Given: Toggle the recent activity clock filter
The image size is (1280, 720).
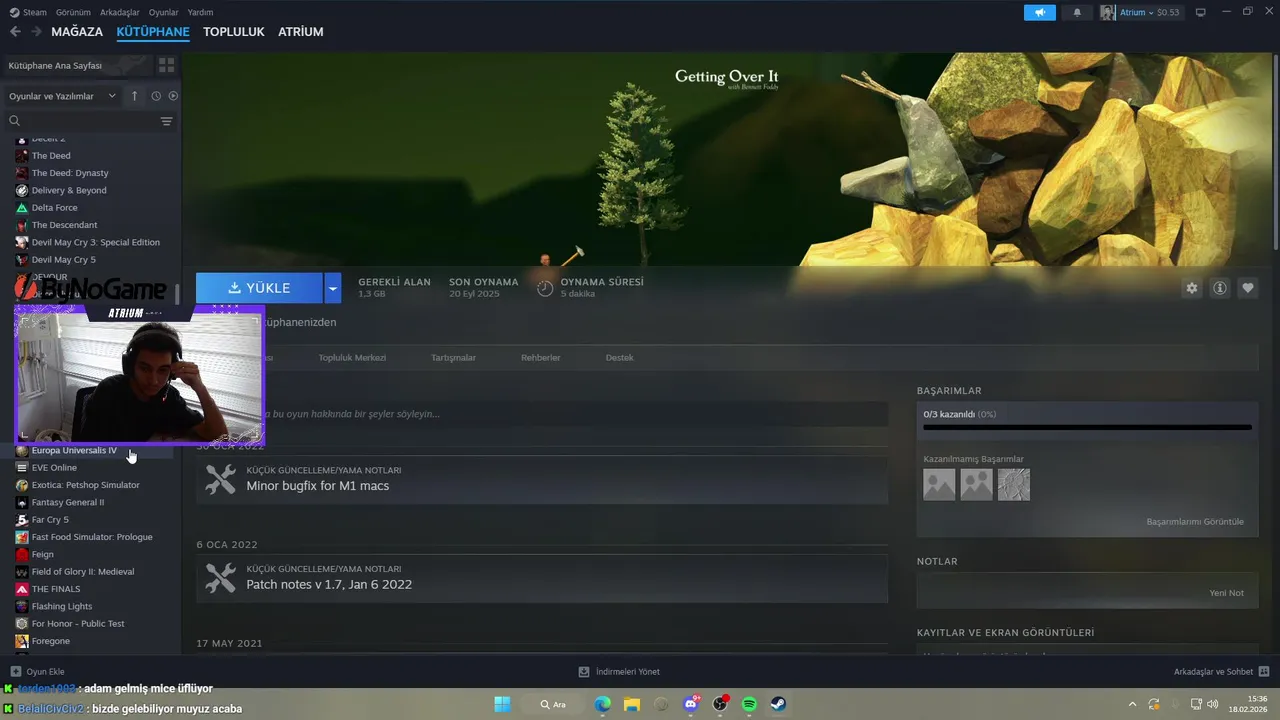Looking at the screenshot, I should point(156,96).
